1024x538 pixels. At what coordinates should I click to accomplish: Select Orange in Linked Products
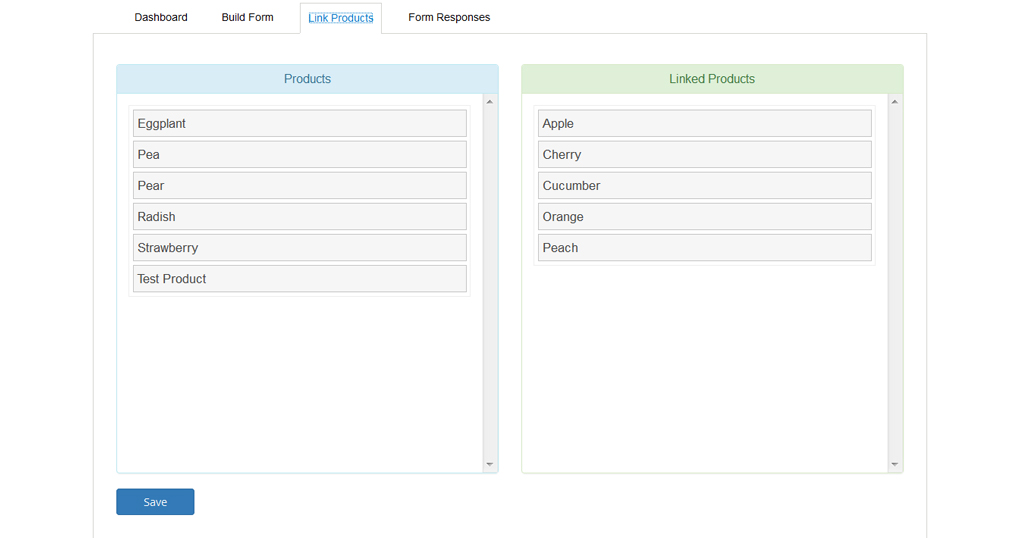click(x=705, y=217)
